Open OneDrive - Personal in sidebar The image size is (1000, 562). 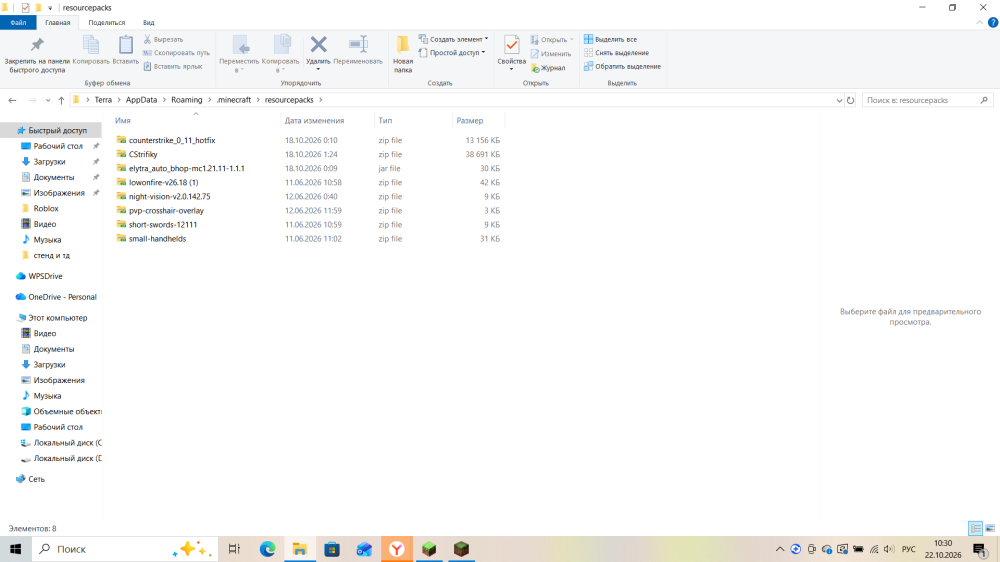point(62,297)
